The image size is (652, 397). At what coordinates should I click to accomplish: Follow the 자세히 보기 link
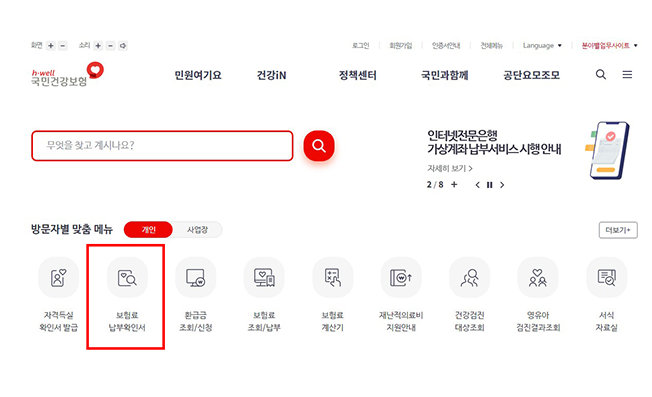point(450,168)
